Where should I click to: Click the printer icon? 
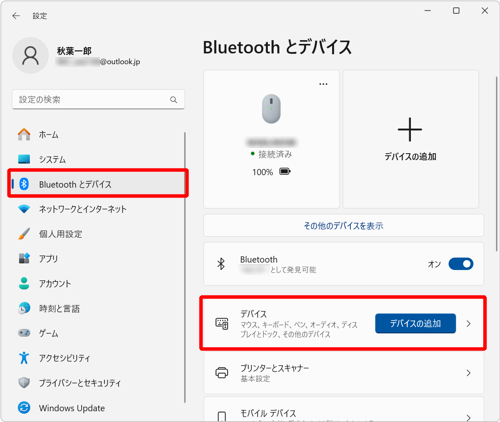pyautogui.click(x=222, y=373)
